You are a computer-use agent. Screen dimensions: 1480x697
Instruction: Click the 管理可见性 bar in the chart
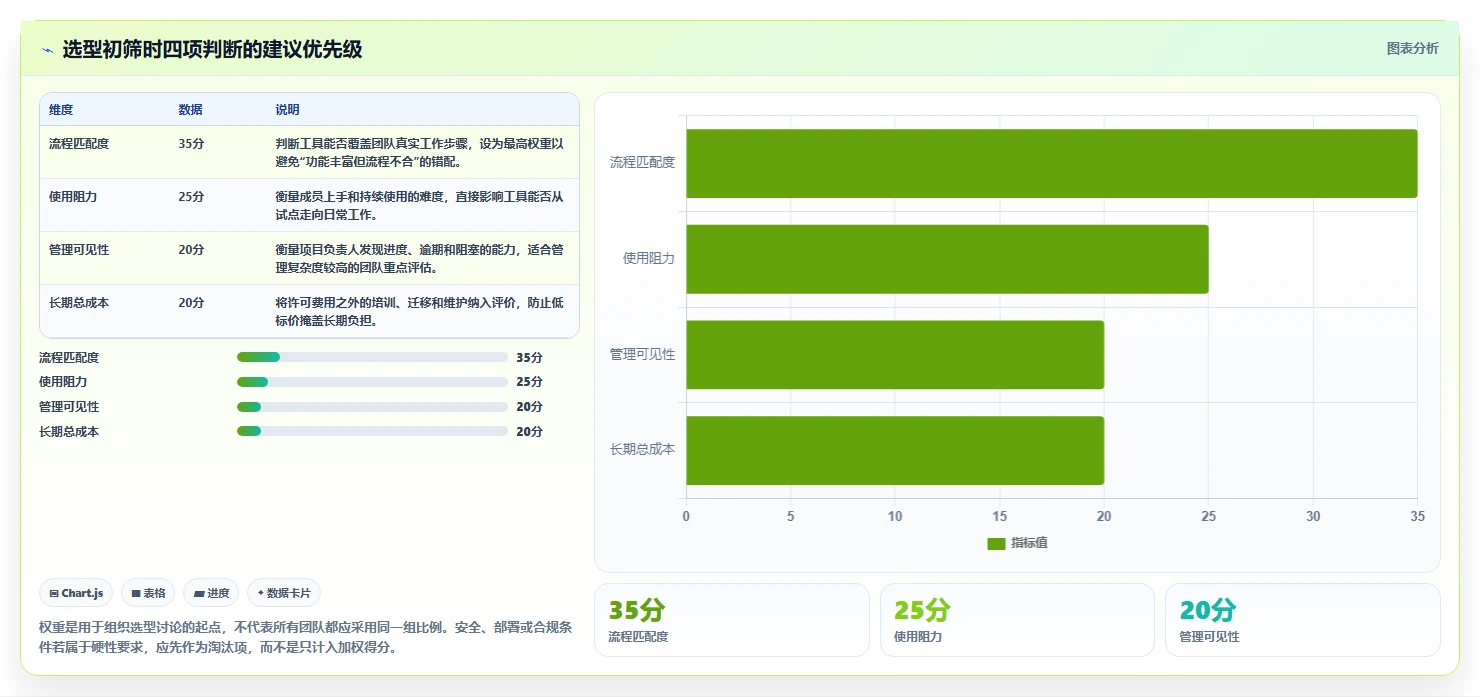(895, 355)
